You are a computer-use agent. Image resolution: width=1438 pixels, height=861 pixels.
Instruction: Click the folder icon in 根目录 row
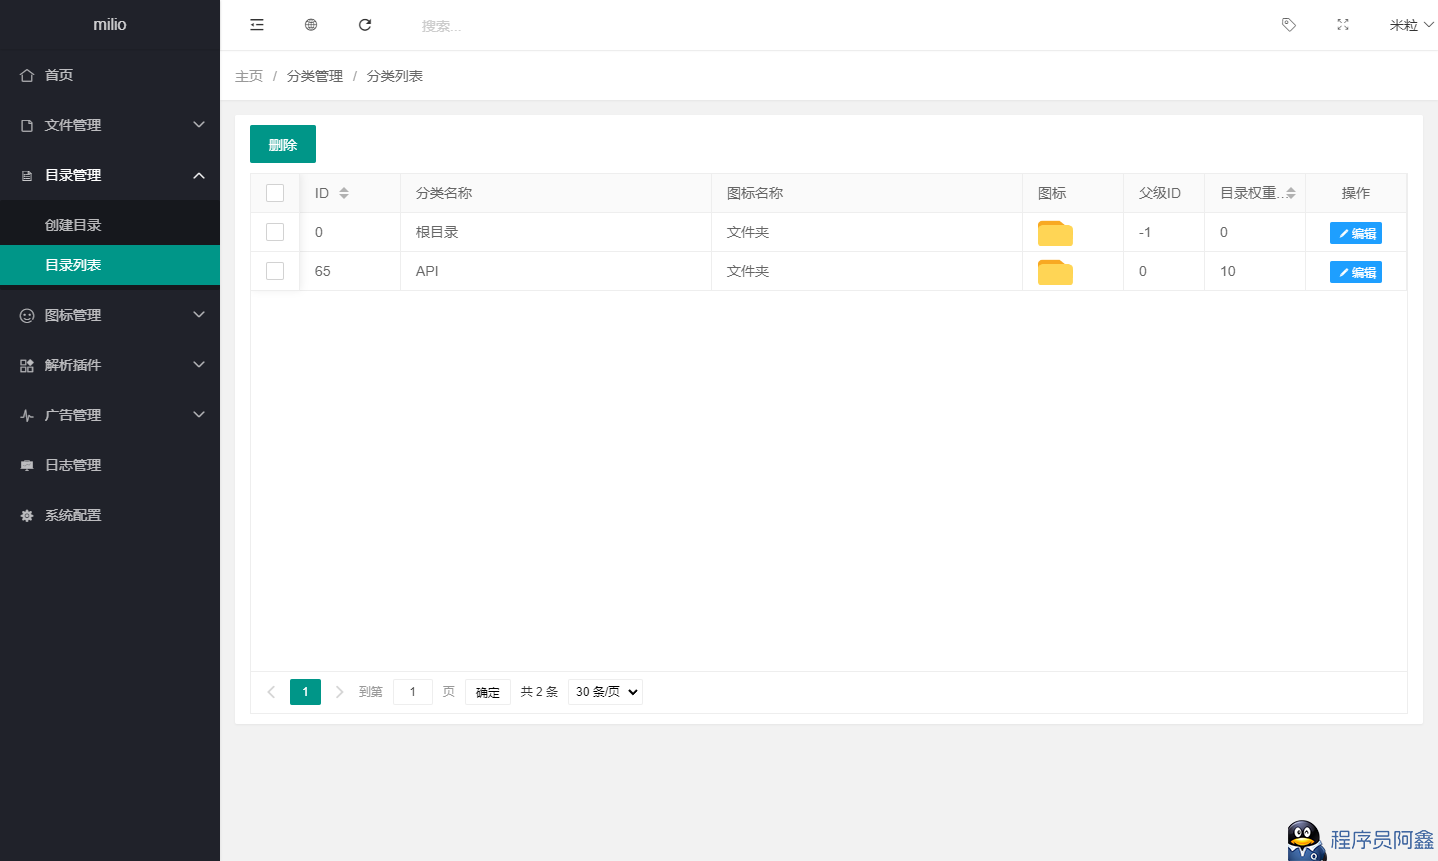click(x=1055, y=233)
